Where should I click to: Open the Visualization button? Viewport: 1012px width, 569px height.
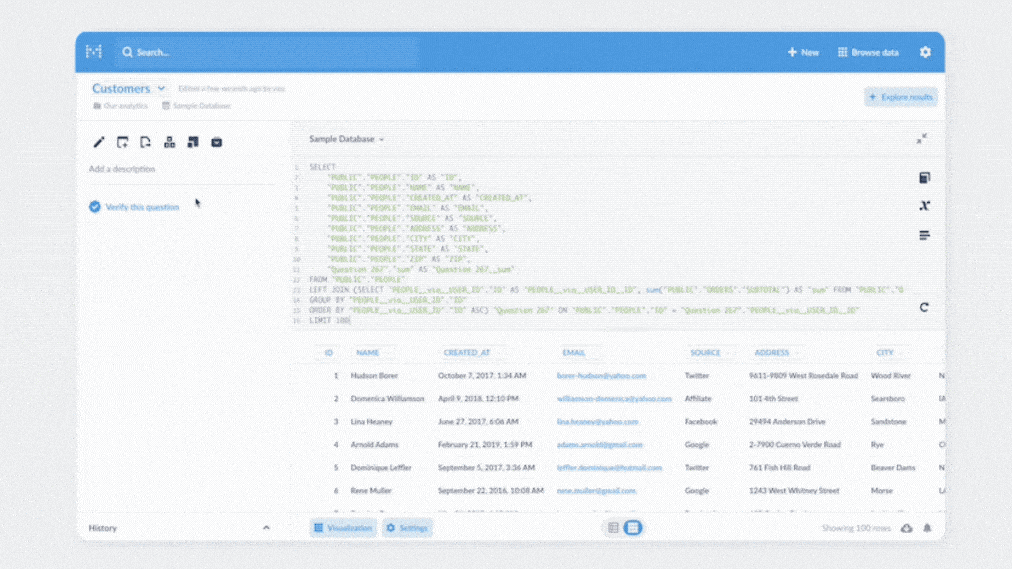click(x=343, y=528)
